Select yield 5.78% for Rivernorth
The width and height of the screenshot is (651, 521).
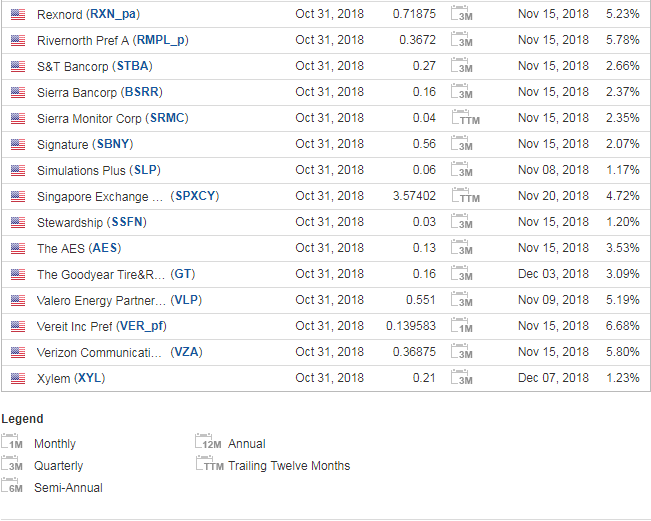pos(622,40)
